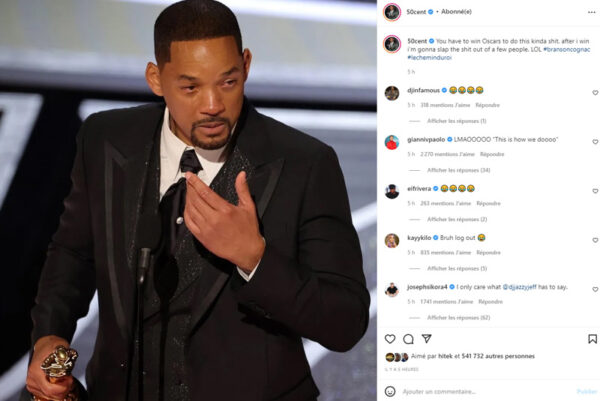
Task: Reply to kayykilo's comment via Répondre
Action: pos(488,253)
